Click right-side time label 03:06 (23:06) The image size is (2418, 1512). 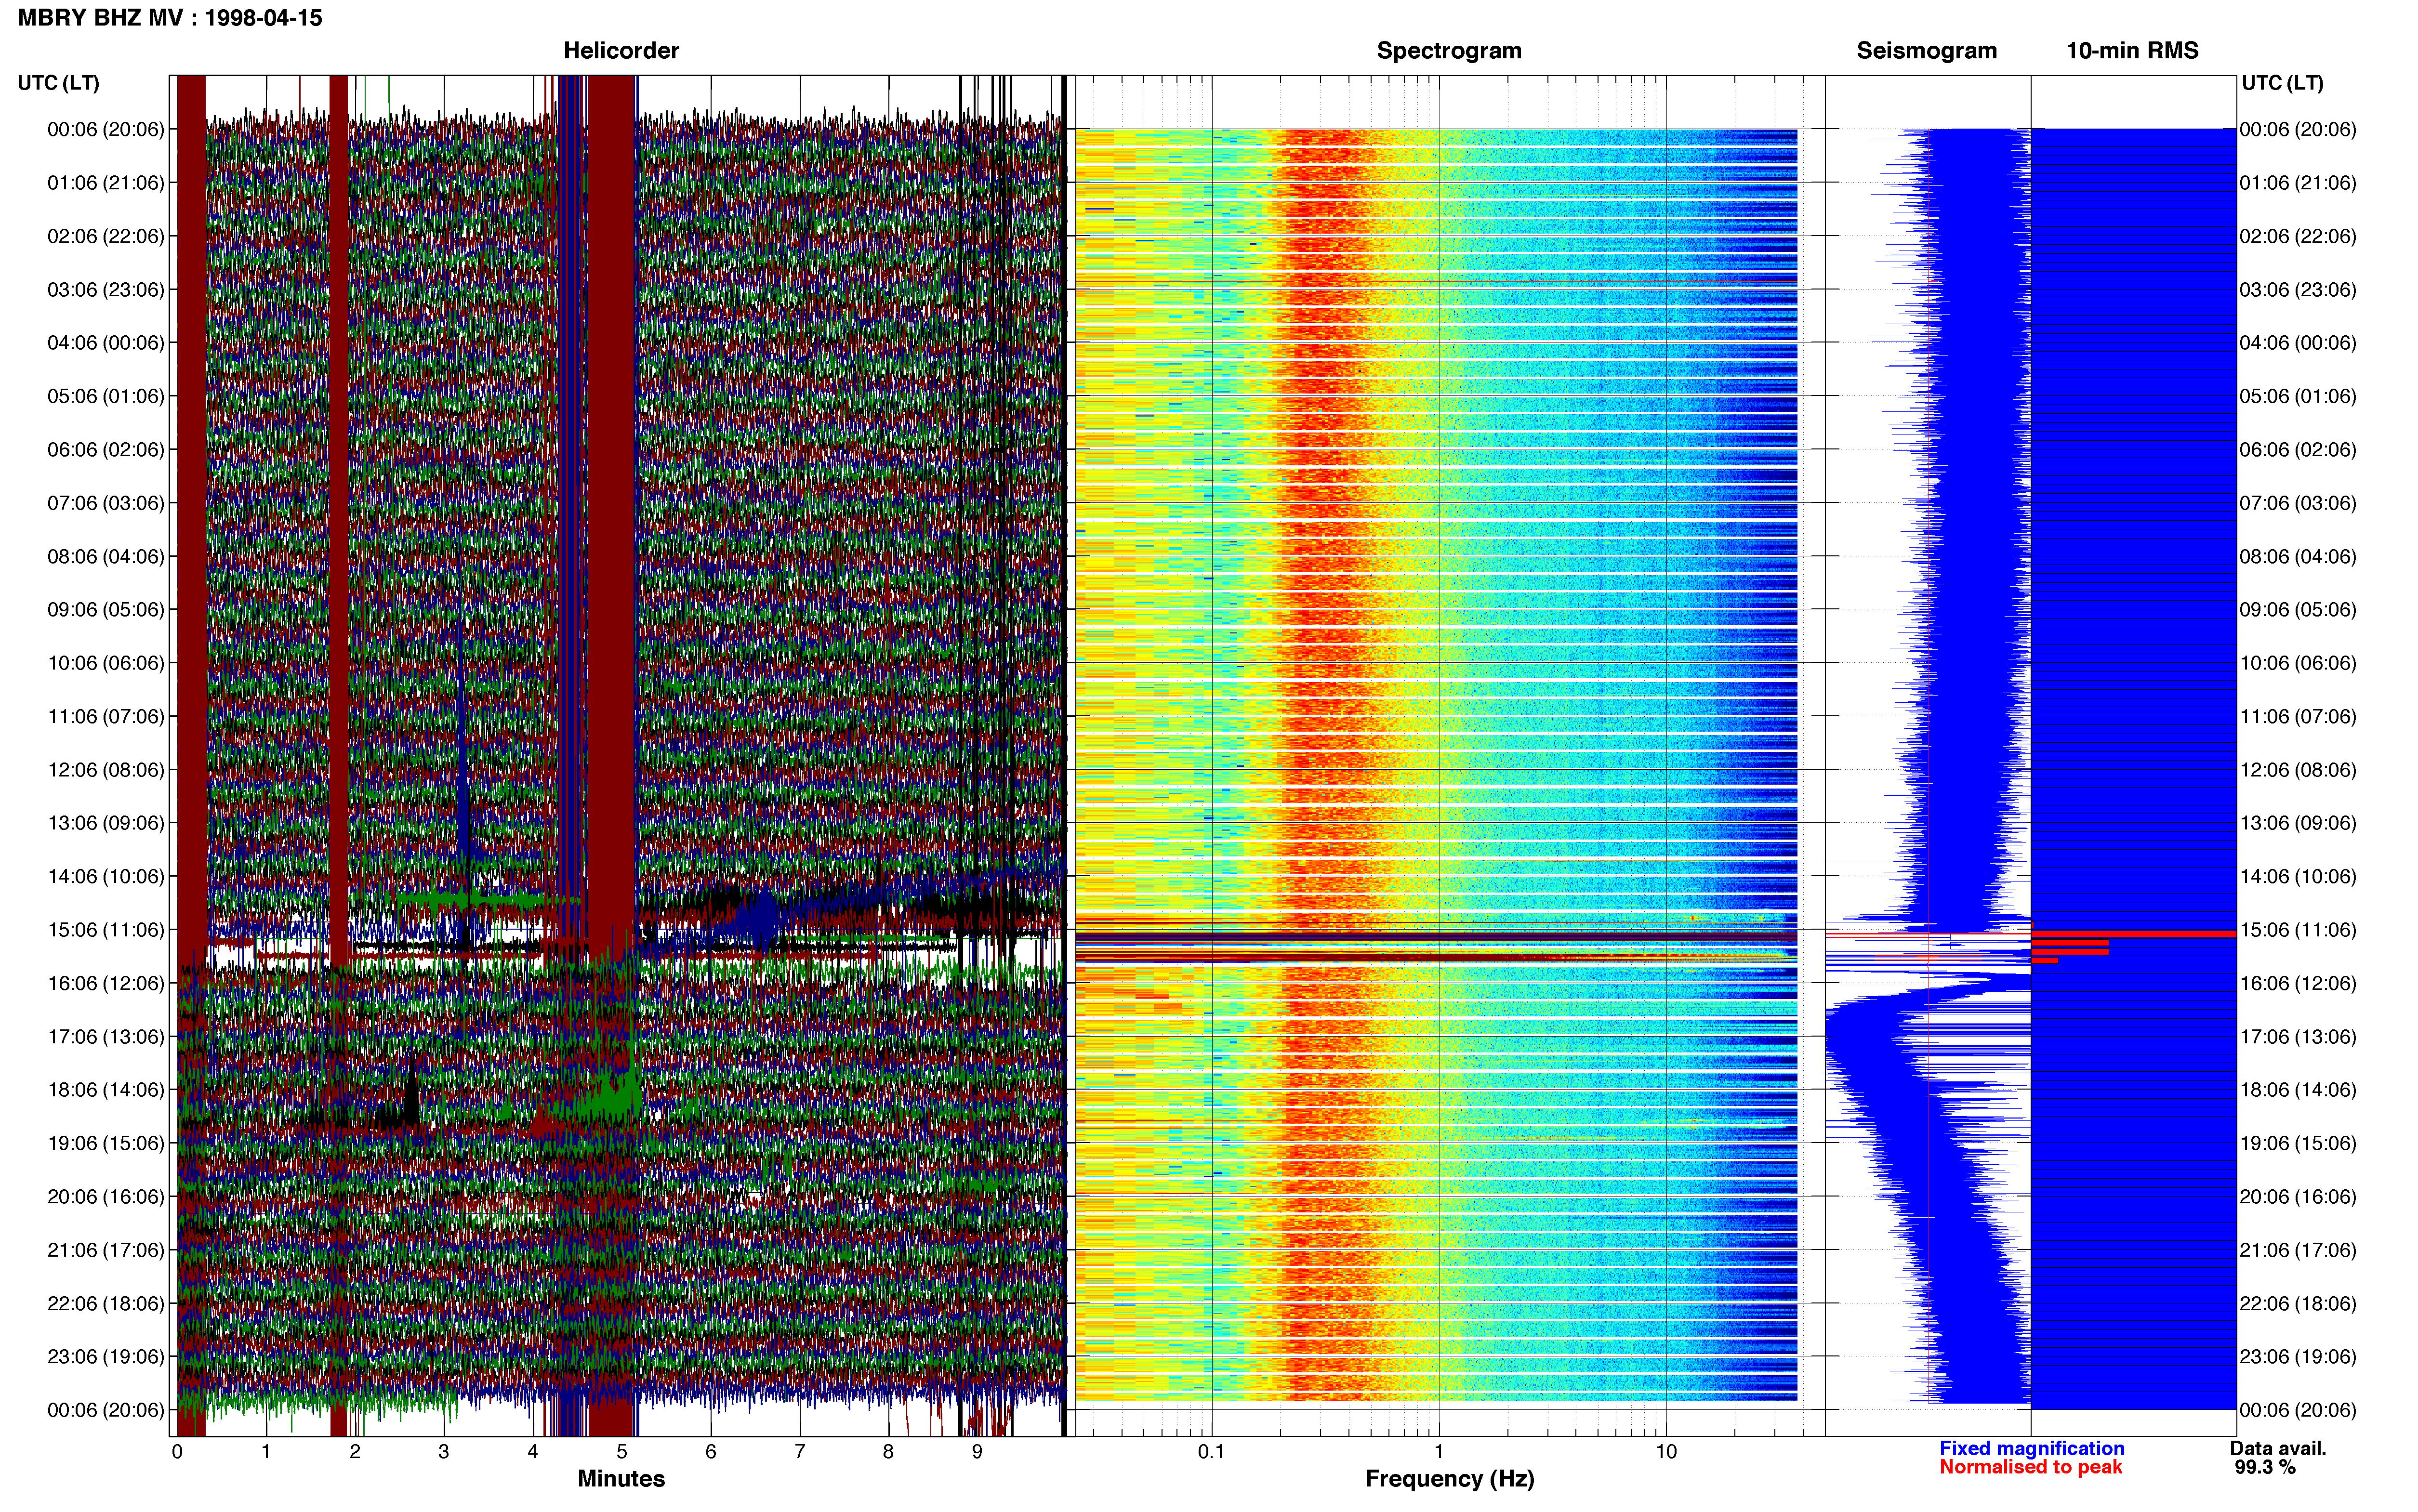click(2298, 290)
